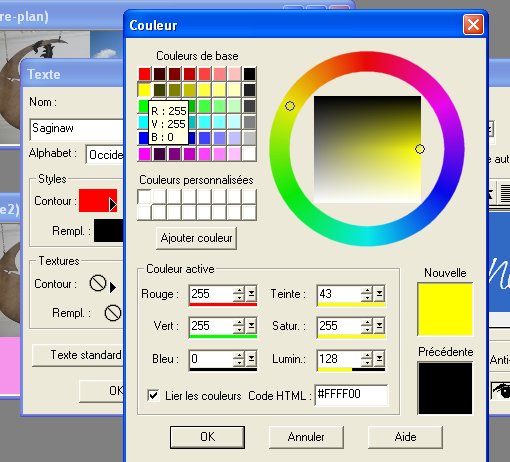Image resolution: width=510 pixels, height=462 pixels.
Task: Expand the Styles Contour color arrow
Action: tap(113, 204)
